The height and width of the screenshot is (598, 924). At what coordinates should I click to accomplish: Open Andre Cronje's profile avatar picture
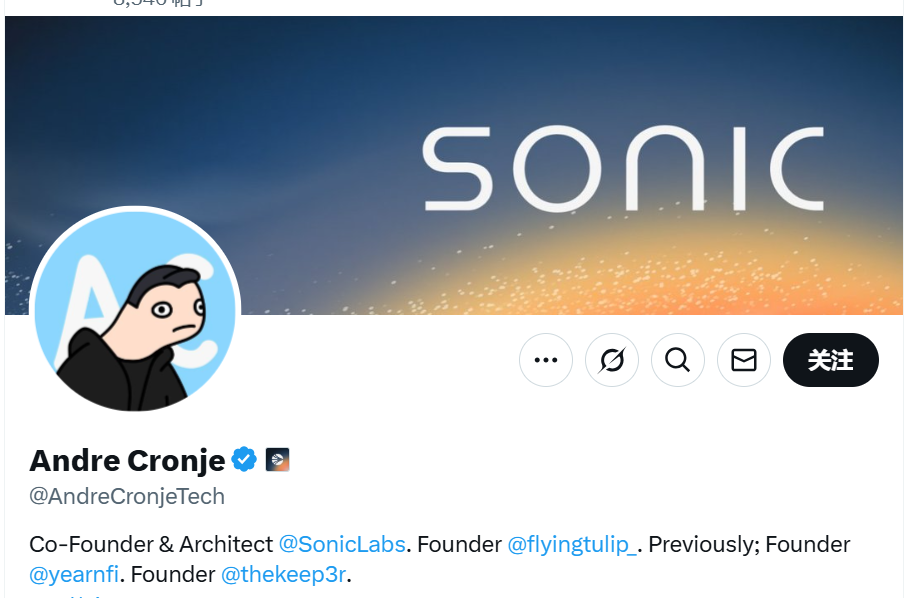point(135,310)
